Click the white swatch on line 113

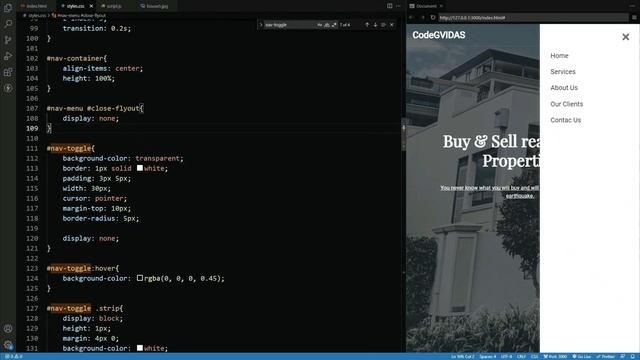140,168
